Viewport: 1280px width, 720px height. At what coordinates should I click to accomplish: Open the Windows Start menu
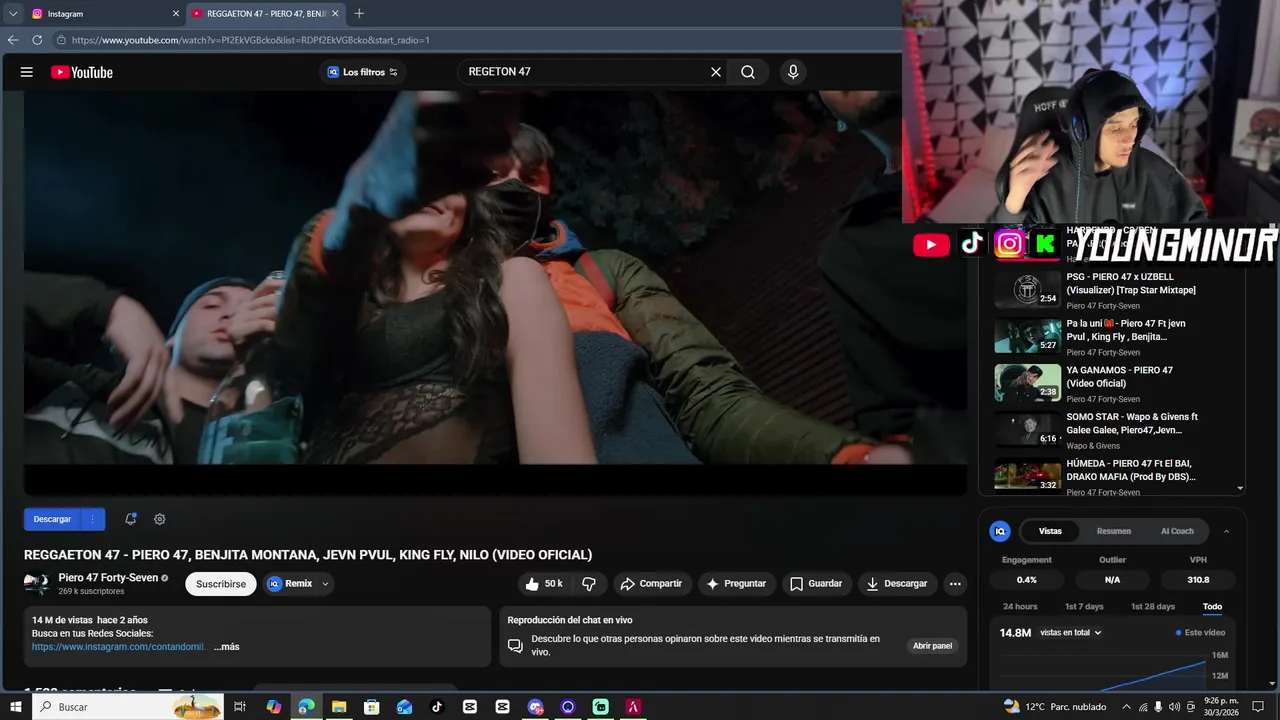coord(15,707)
